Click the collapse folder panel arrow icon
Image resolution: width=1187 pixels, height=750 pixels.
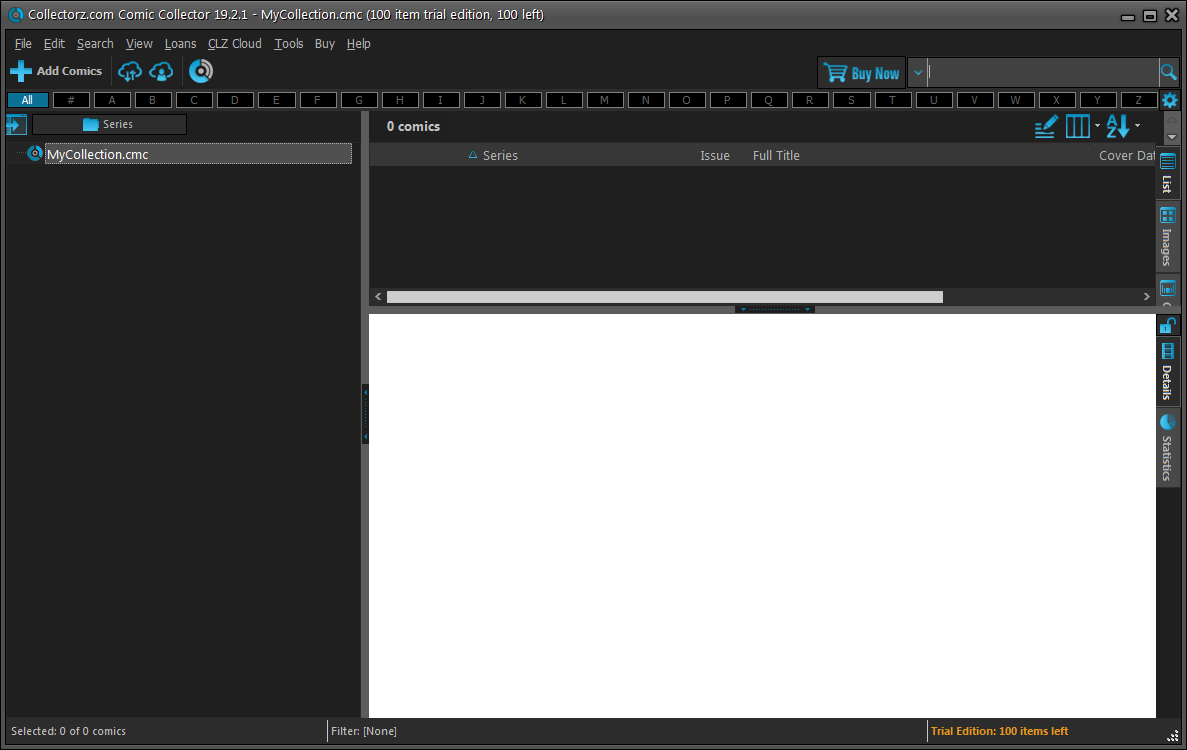click(16, 125)
